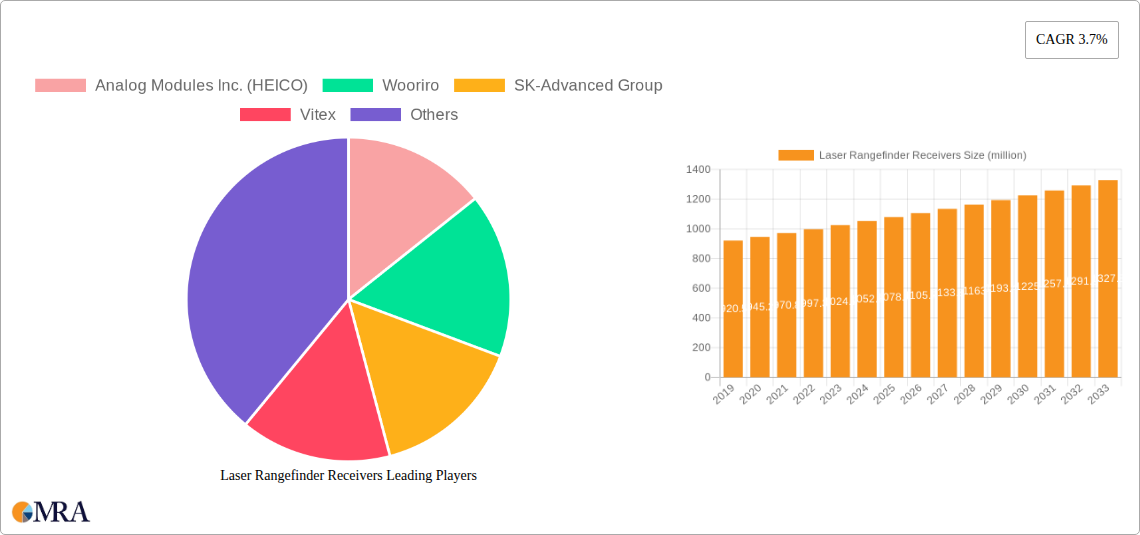Click the 'Wooriro' legend label
1140x535 pixels.
[411, 86]
